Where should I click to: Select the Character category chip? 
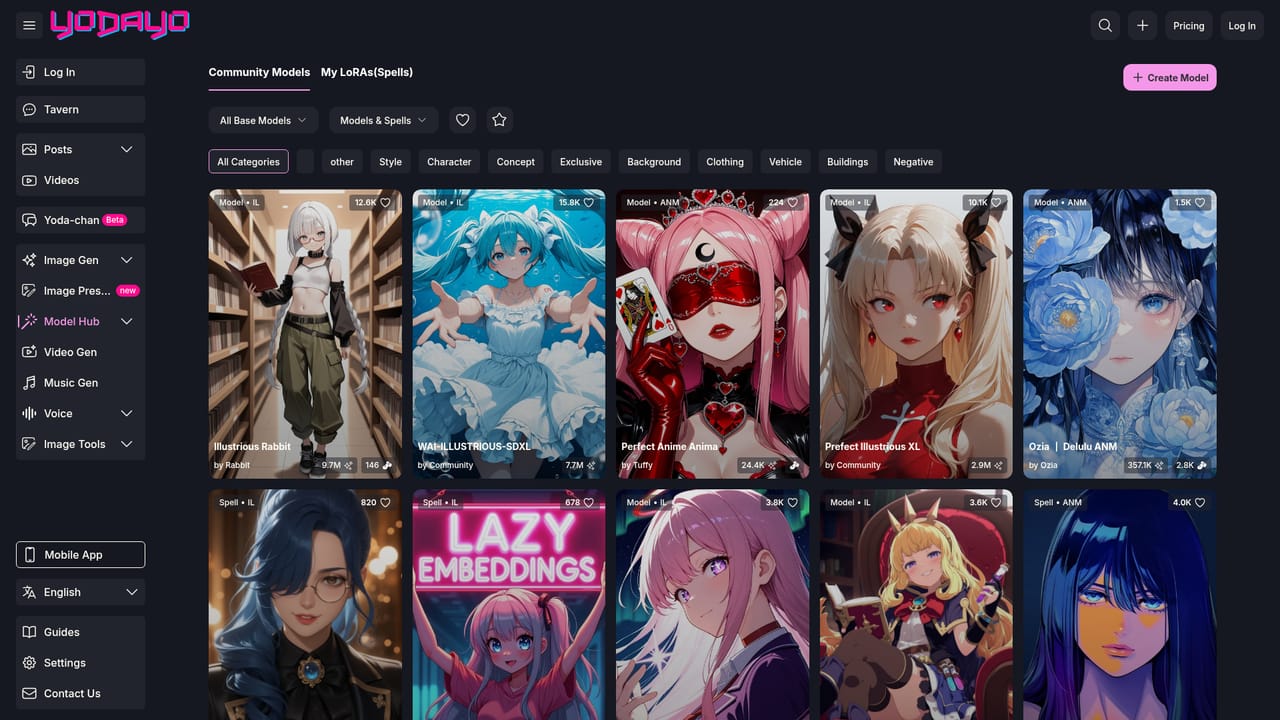(x=449, y=162)
